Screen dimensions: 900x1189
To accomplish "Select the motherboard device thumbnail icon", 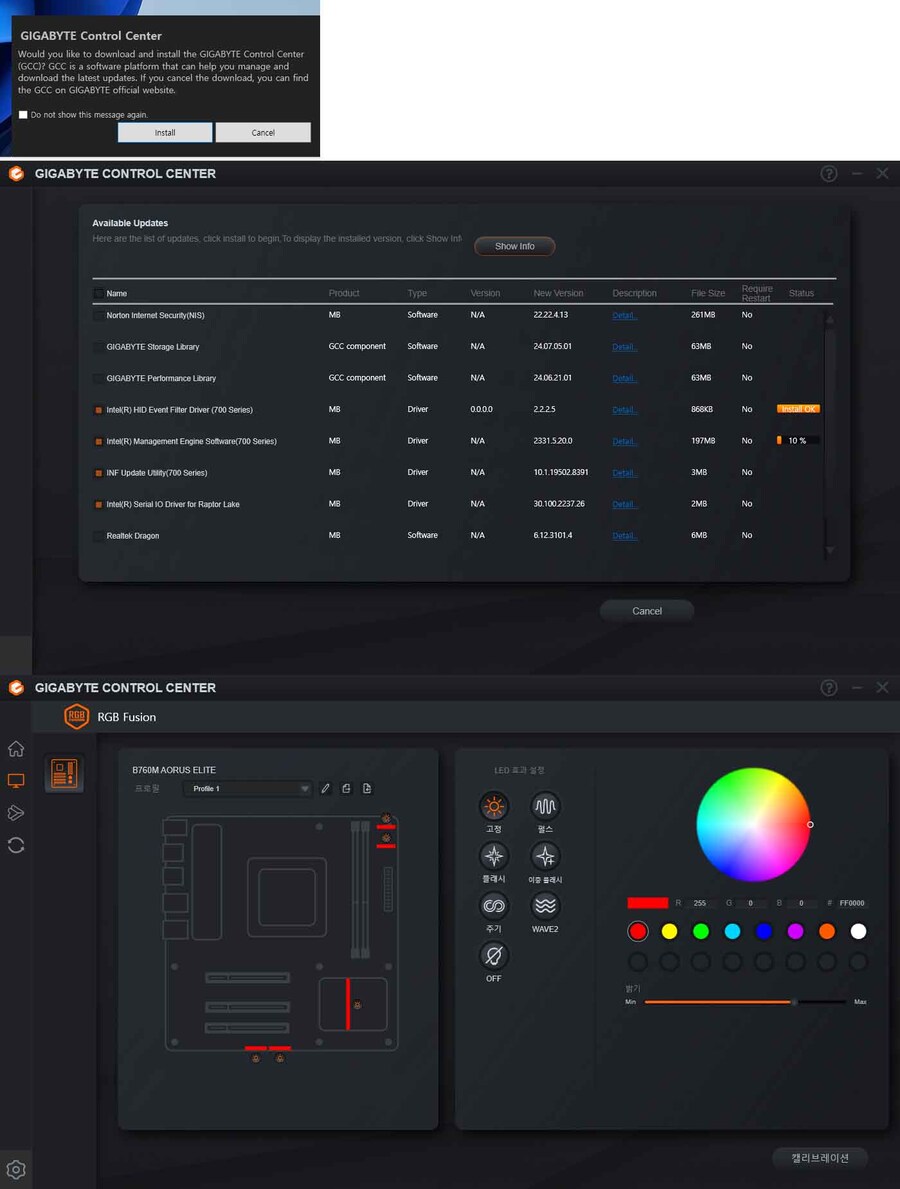I will (64, 774).
